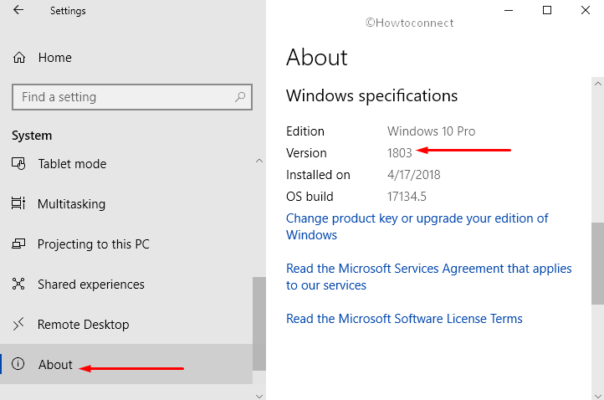Open Shared experiences settings

[91, 284]
